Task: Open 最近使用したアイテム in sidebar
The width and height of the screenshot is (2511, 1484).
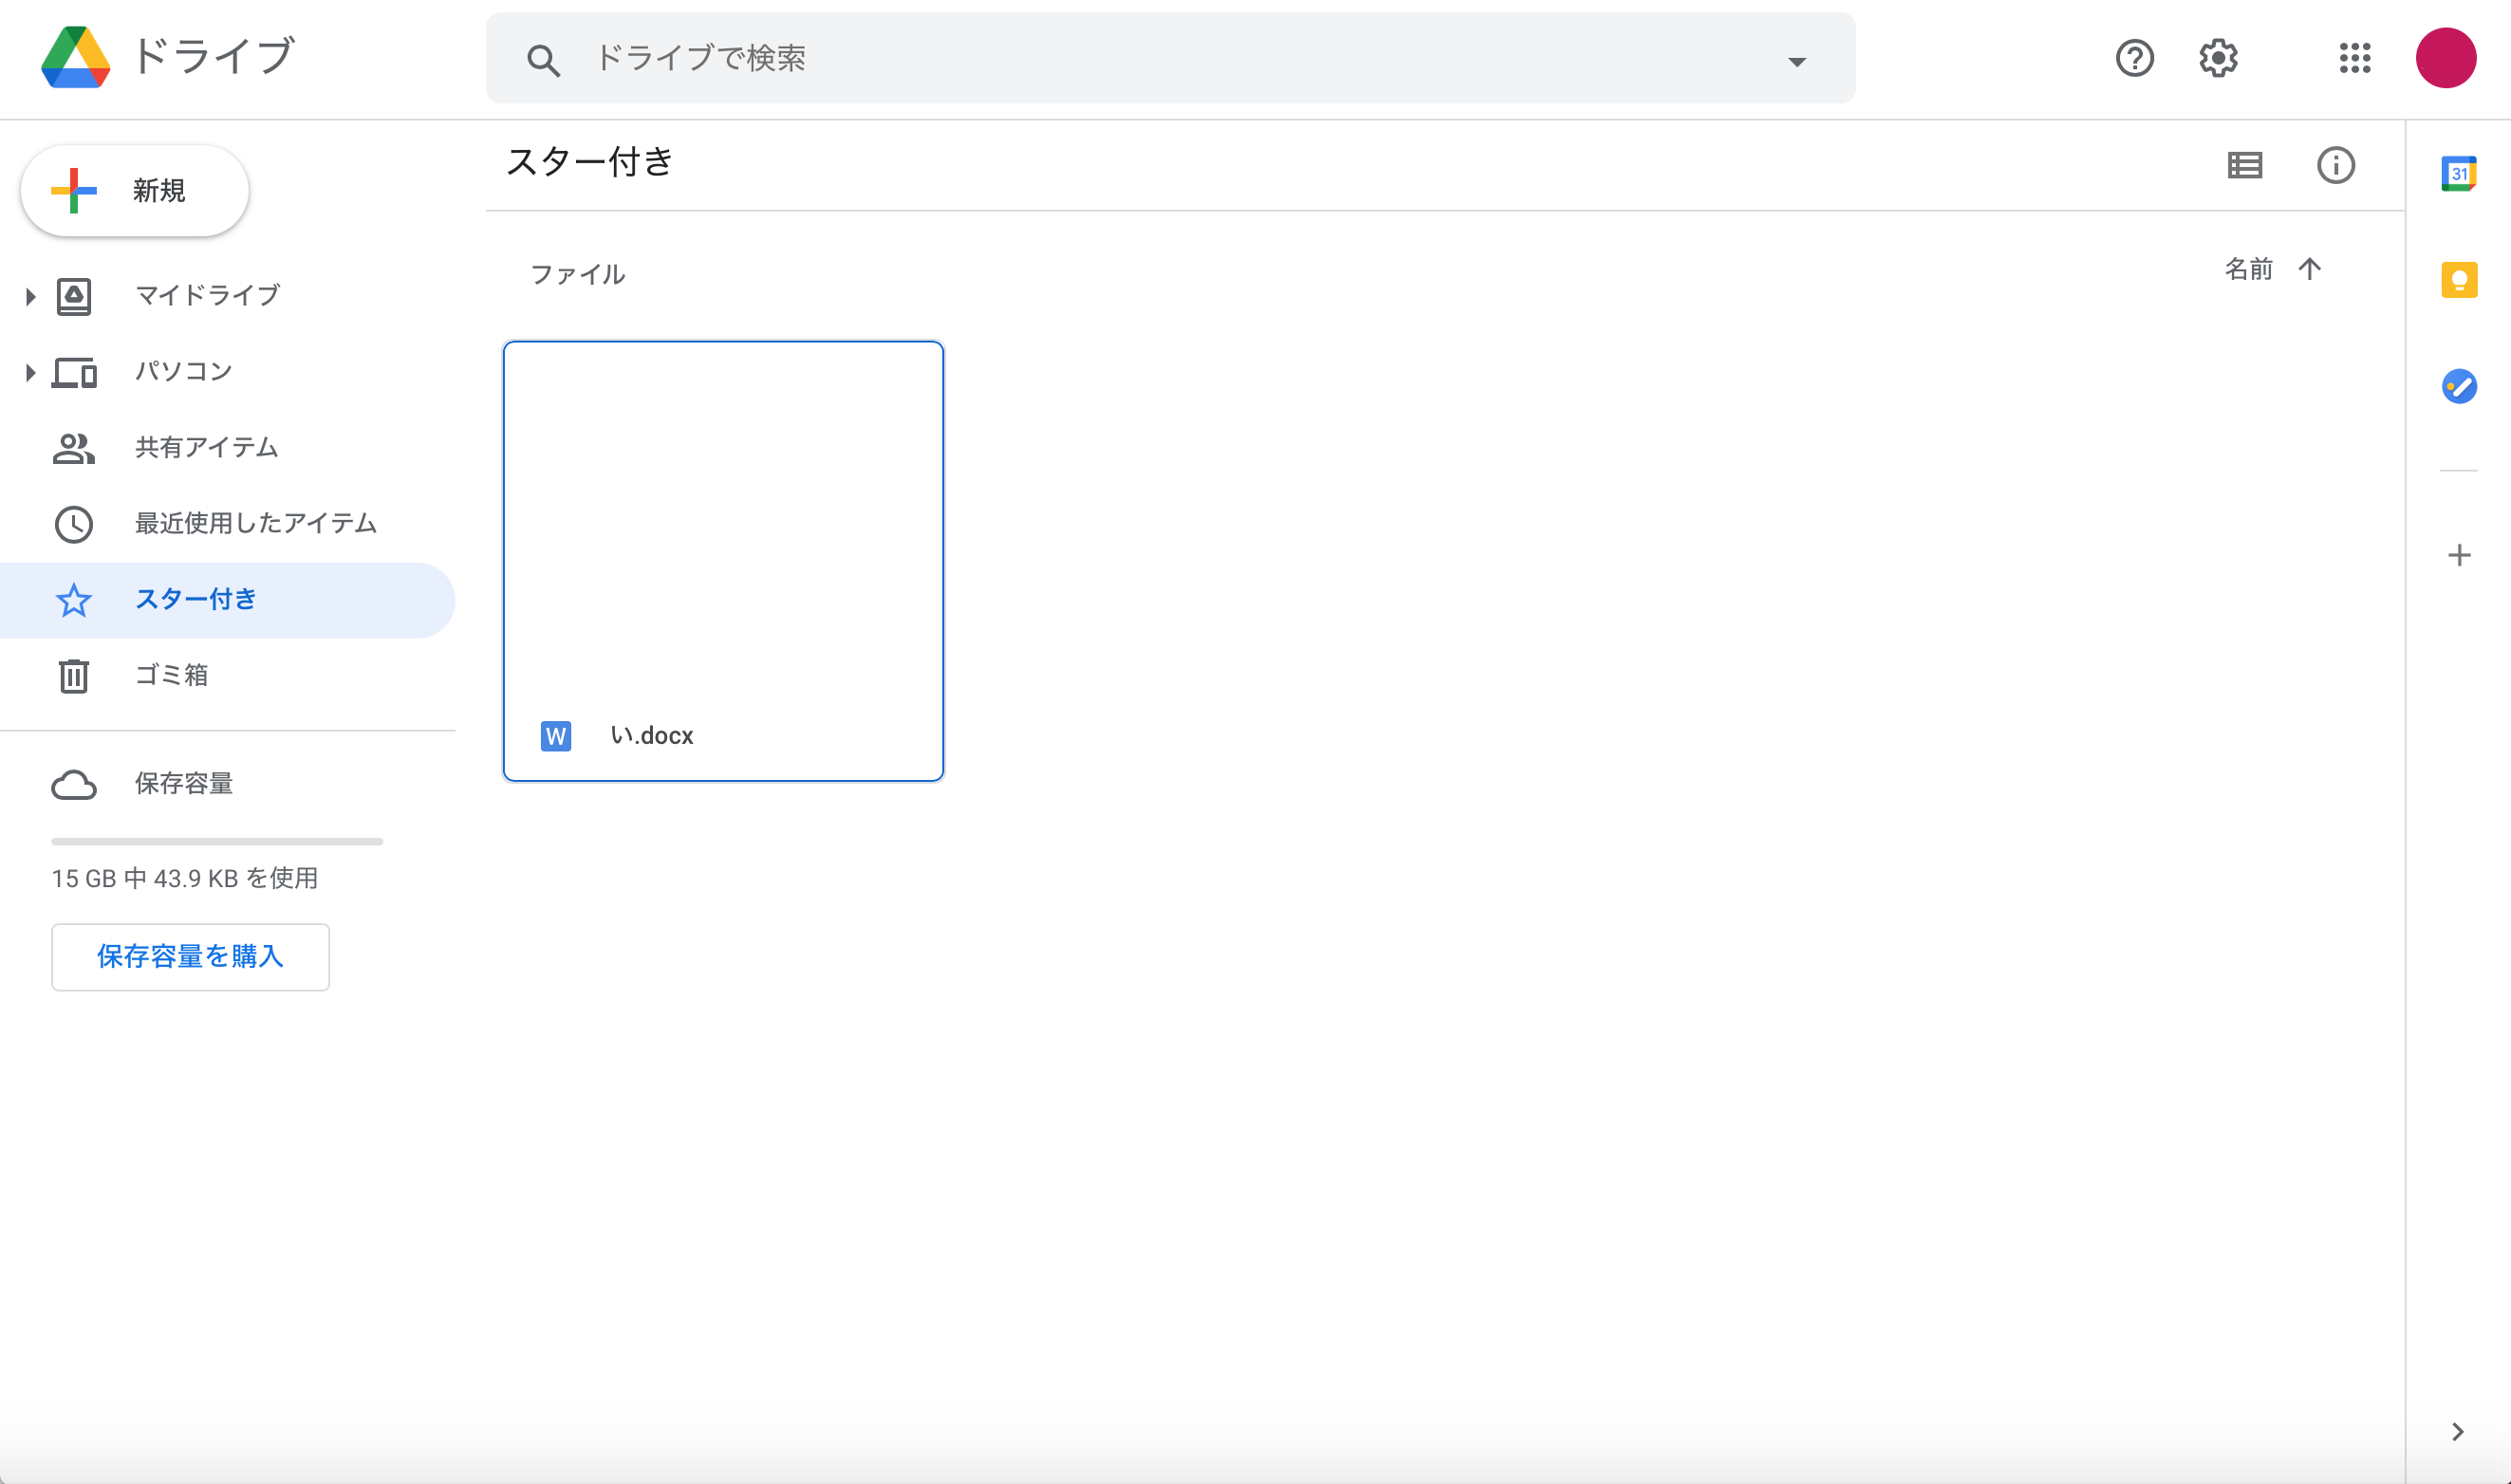Action: (x=227, y=524)
